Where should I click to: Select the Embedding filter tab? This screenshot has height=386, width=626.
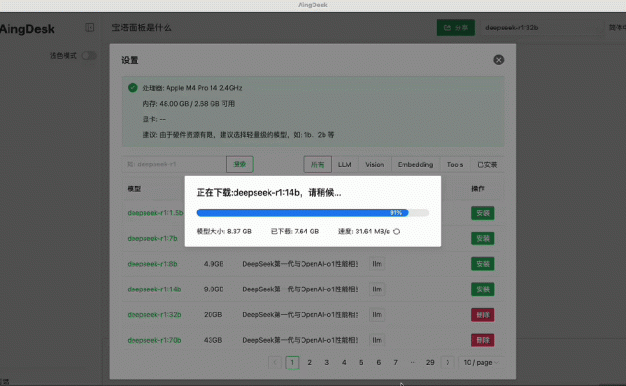click(x=415, y=164)
